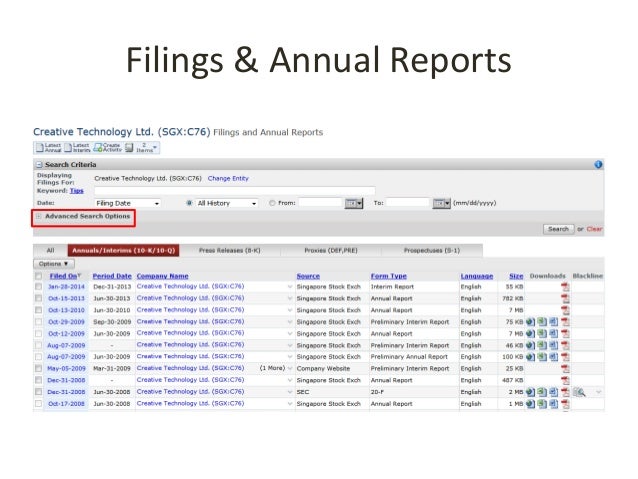Click the Change Entity link
The width and height of the screenshot is (638, 479).
coord(228,179)
